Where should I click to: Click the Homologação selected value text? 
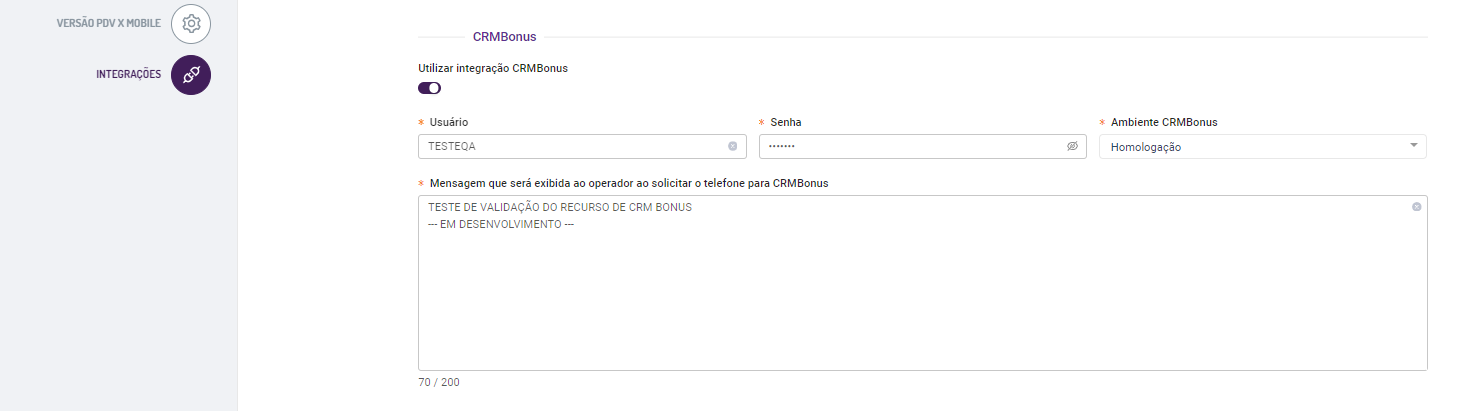(1146, 147)
